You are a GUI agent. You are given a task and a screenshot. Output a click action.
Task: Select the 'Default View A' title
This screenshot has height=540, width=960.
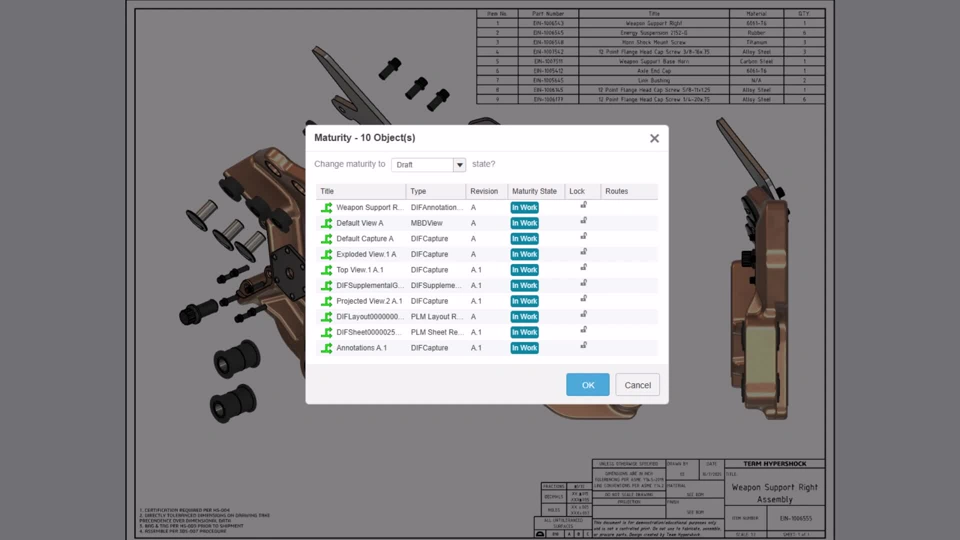coord(359,223)
